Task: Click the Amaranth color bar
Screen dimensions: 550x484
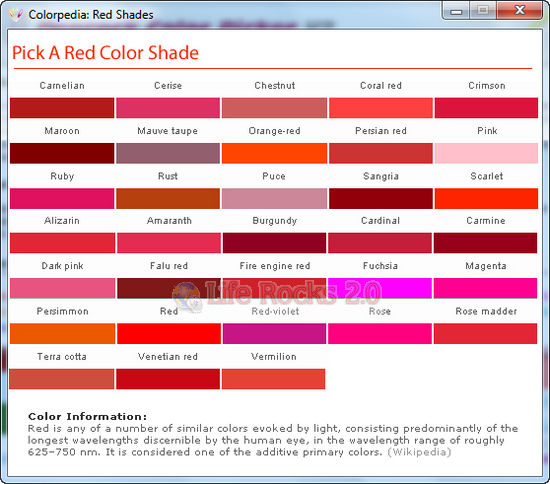Action: click(x=169, y=243)
